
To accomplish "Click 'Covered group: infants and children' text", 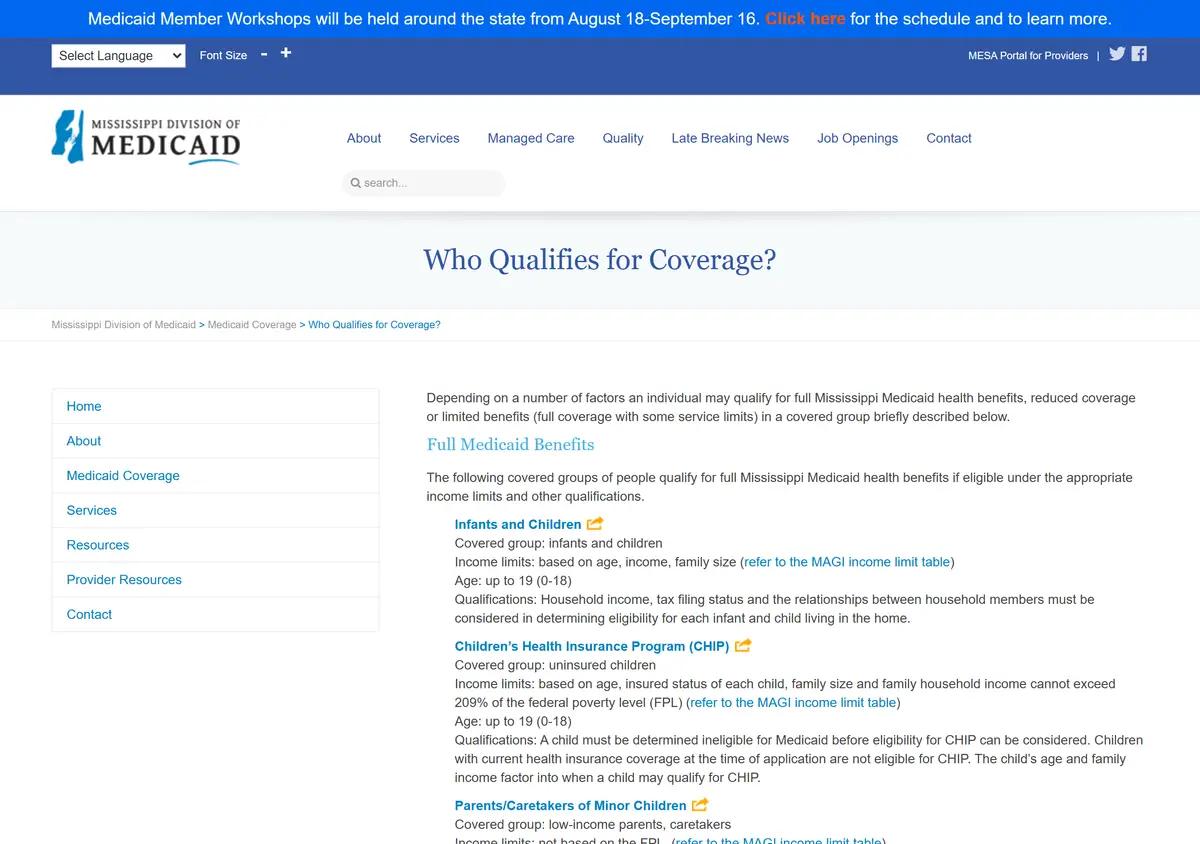I will [x=559, y=543].
